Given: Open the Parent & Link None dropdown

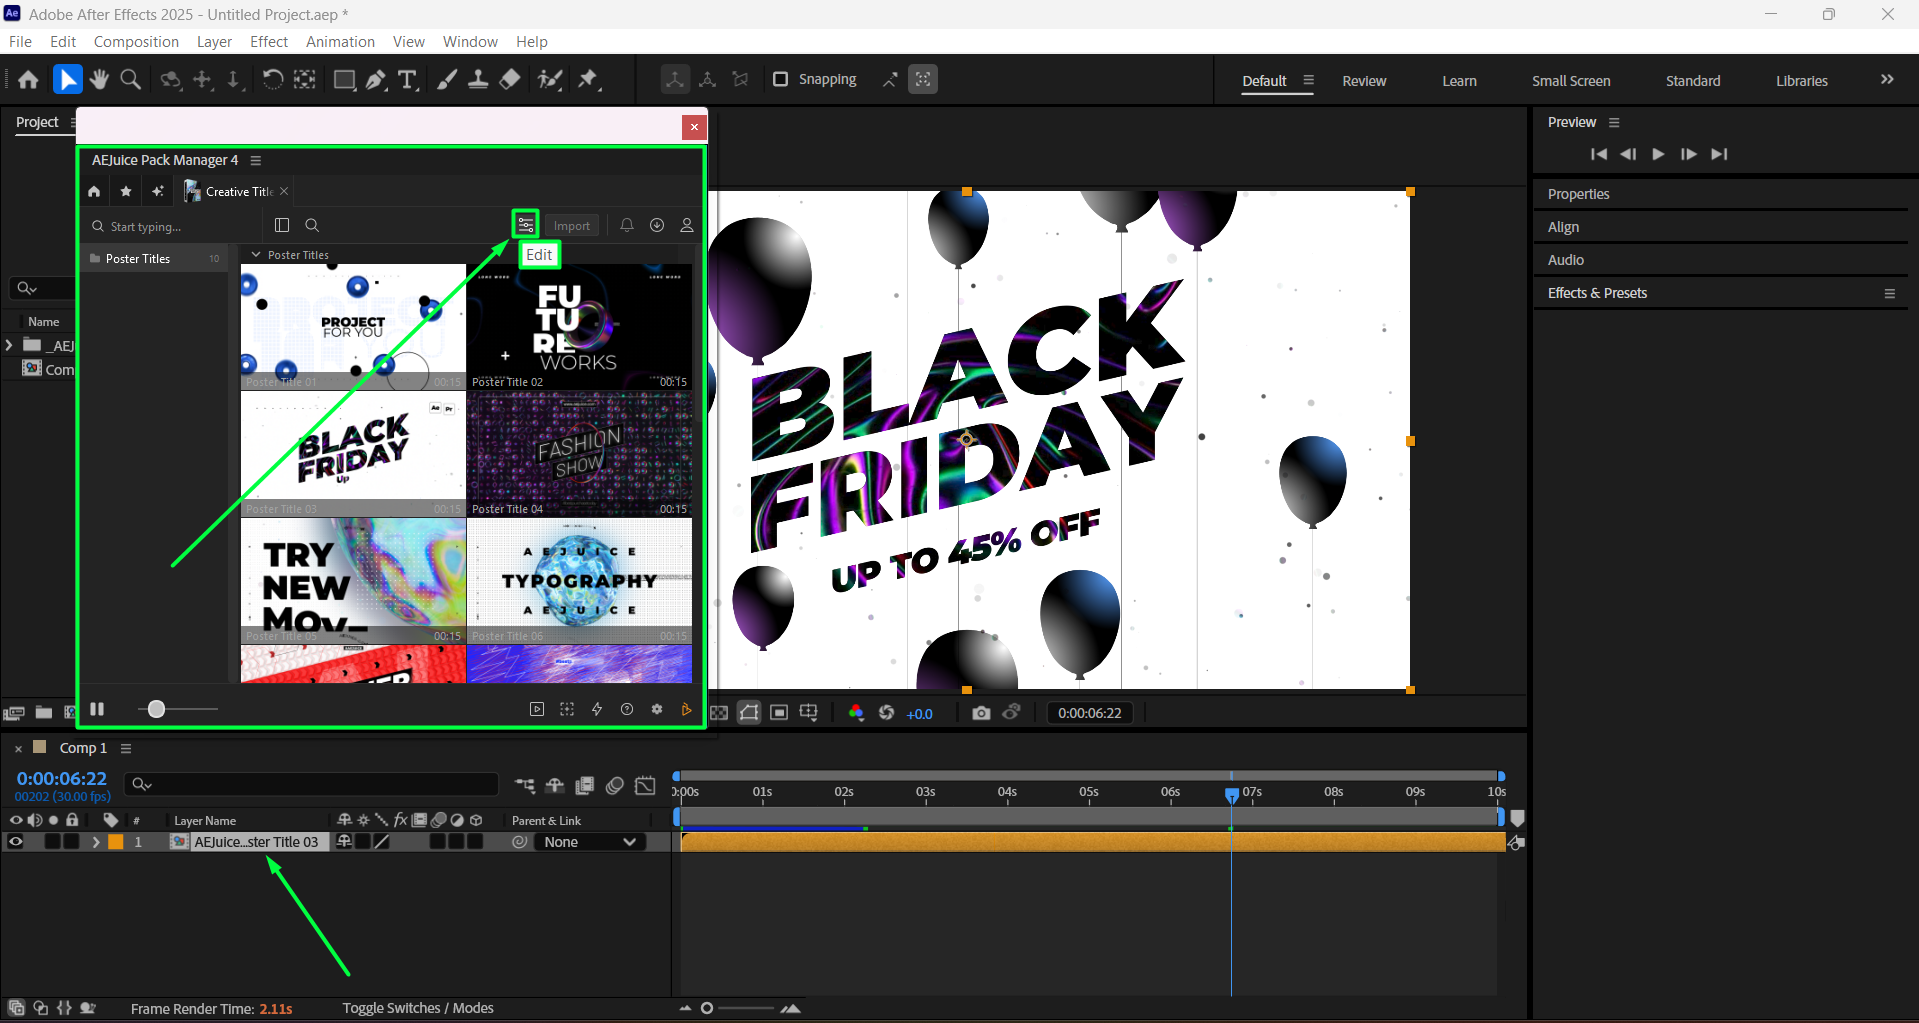Looking at the screenshot, I should pyautogui.click(x=590, y=842).
